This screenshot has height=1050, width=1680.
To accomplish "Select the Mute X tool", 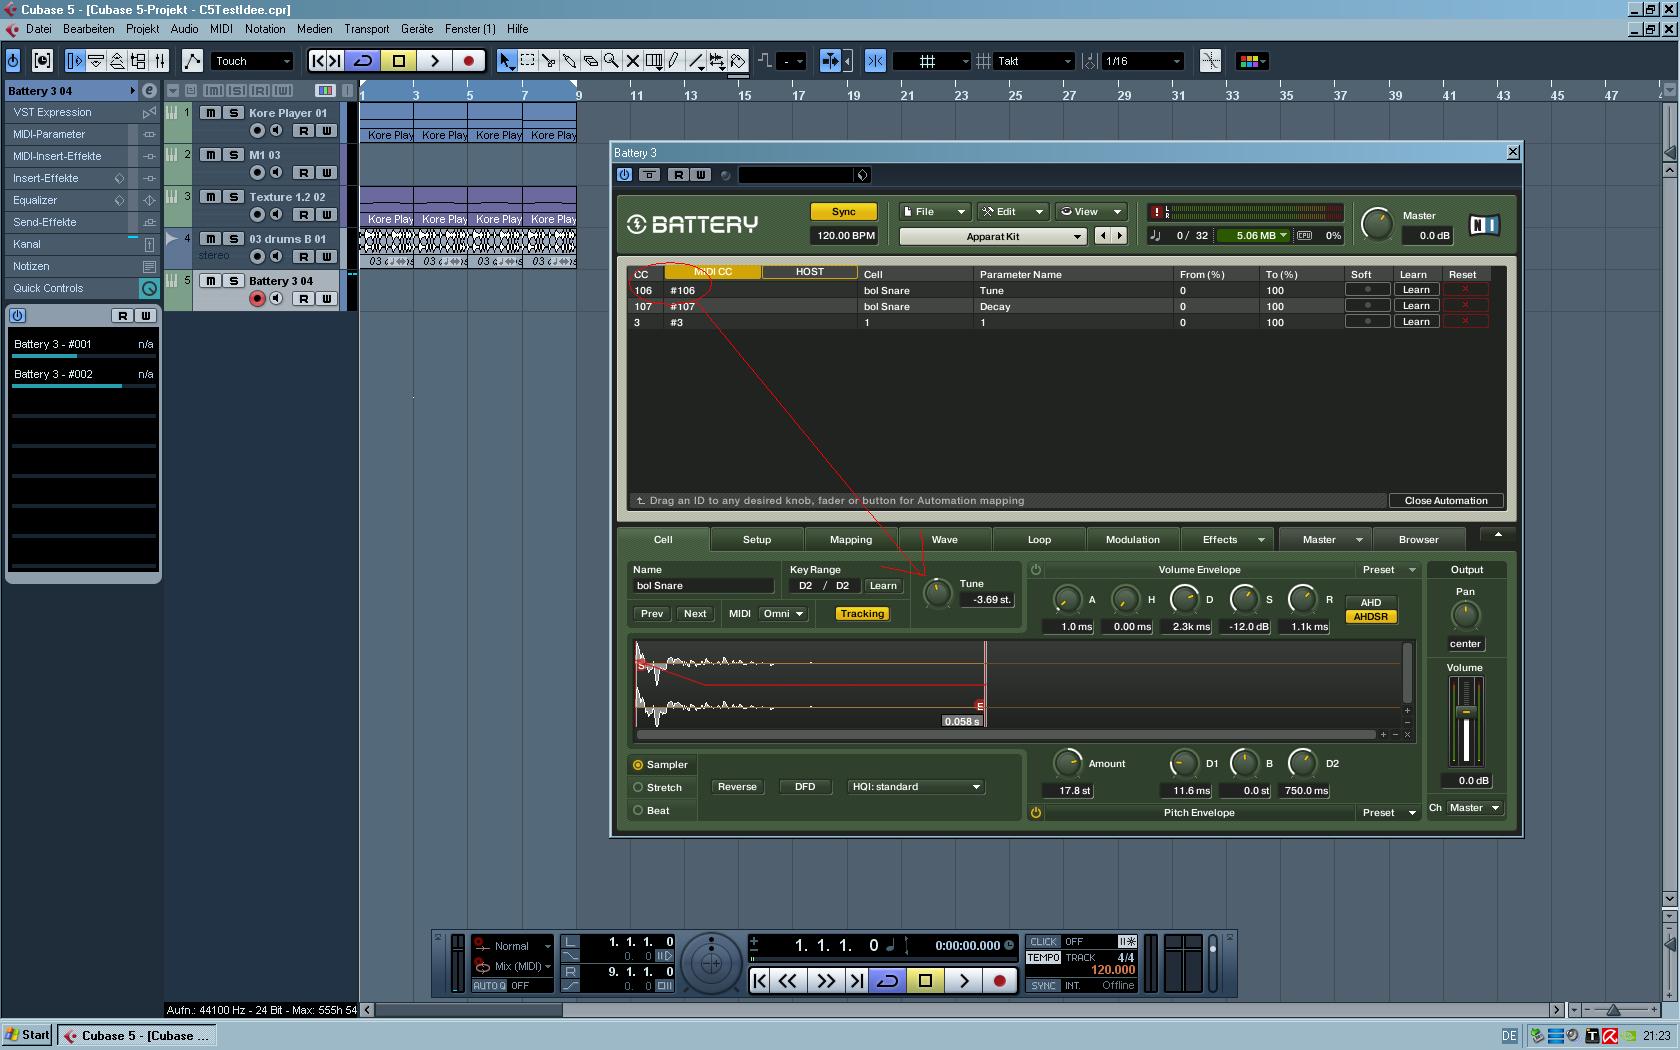I will click(632, 61).
